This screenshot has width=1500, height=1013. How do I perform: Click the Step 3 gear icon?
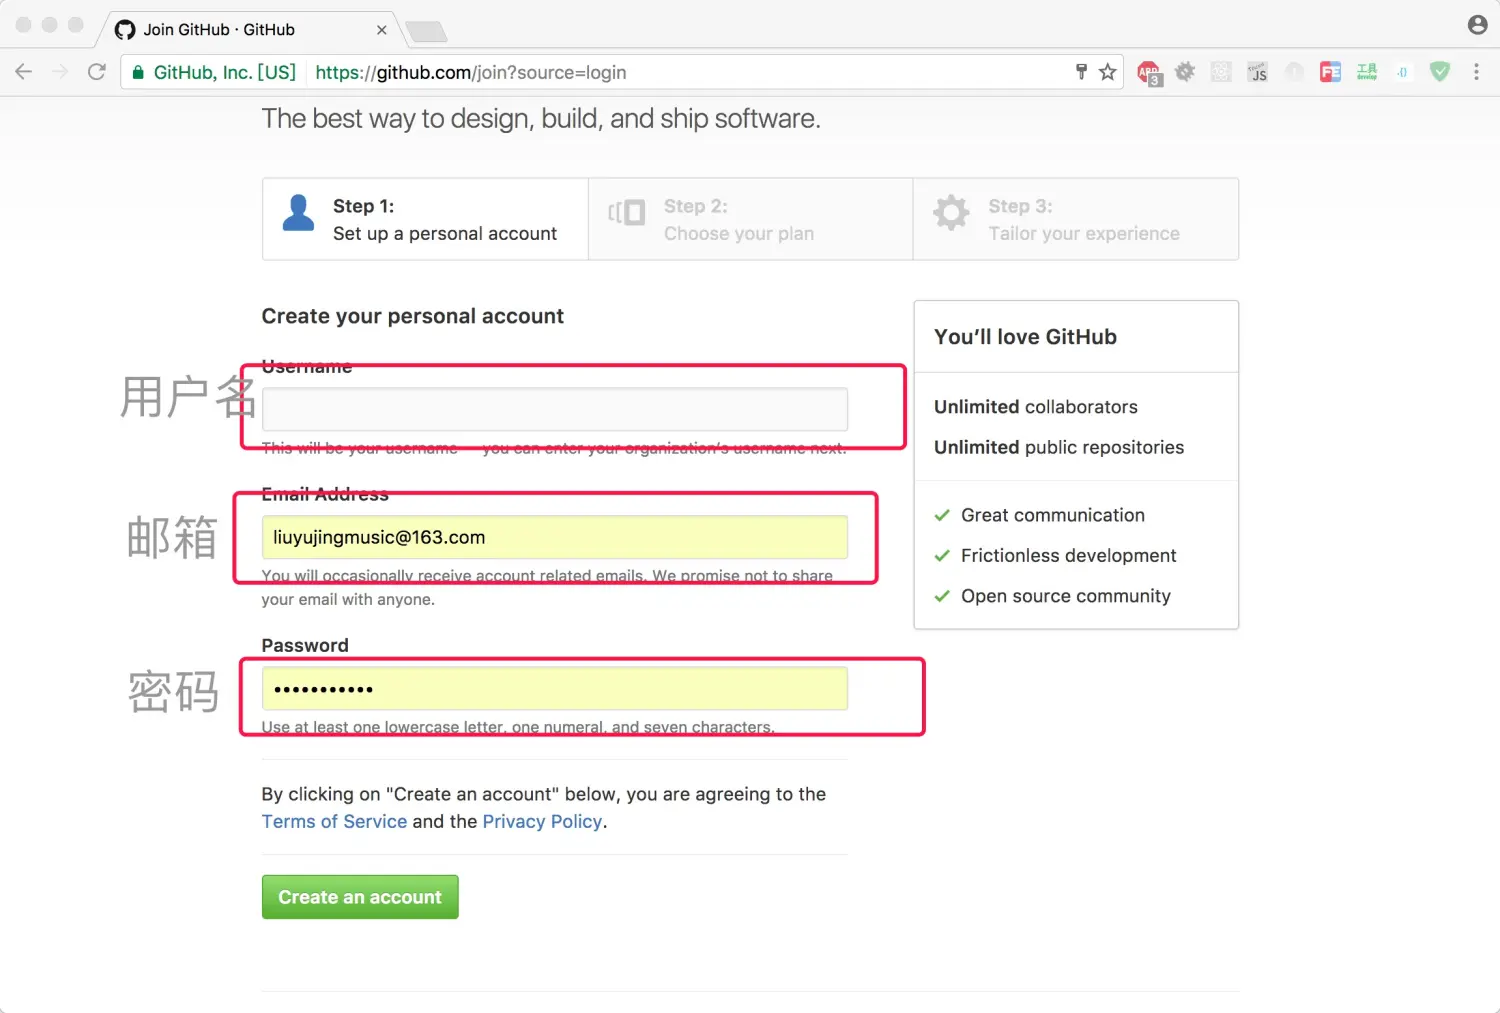pos(951,212)
